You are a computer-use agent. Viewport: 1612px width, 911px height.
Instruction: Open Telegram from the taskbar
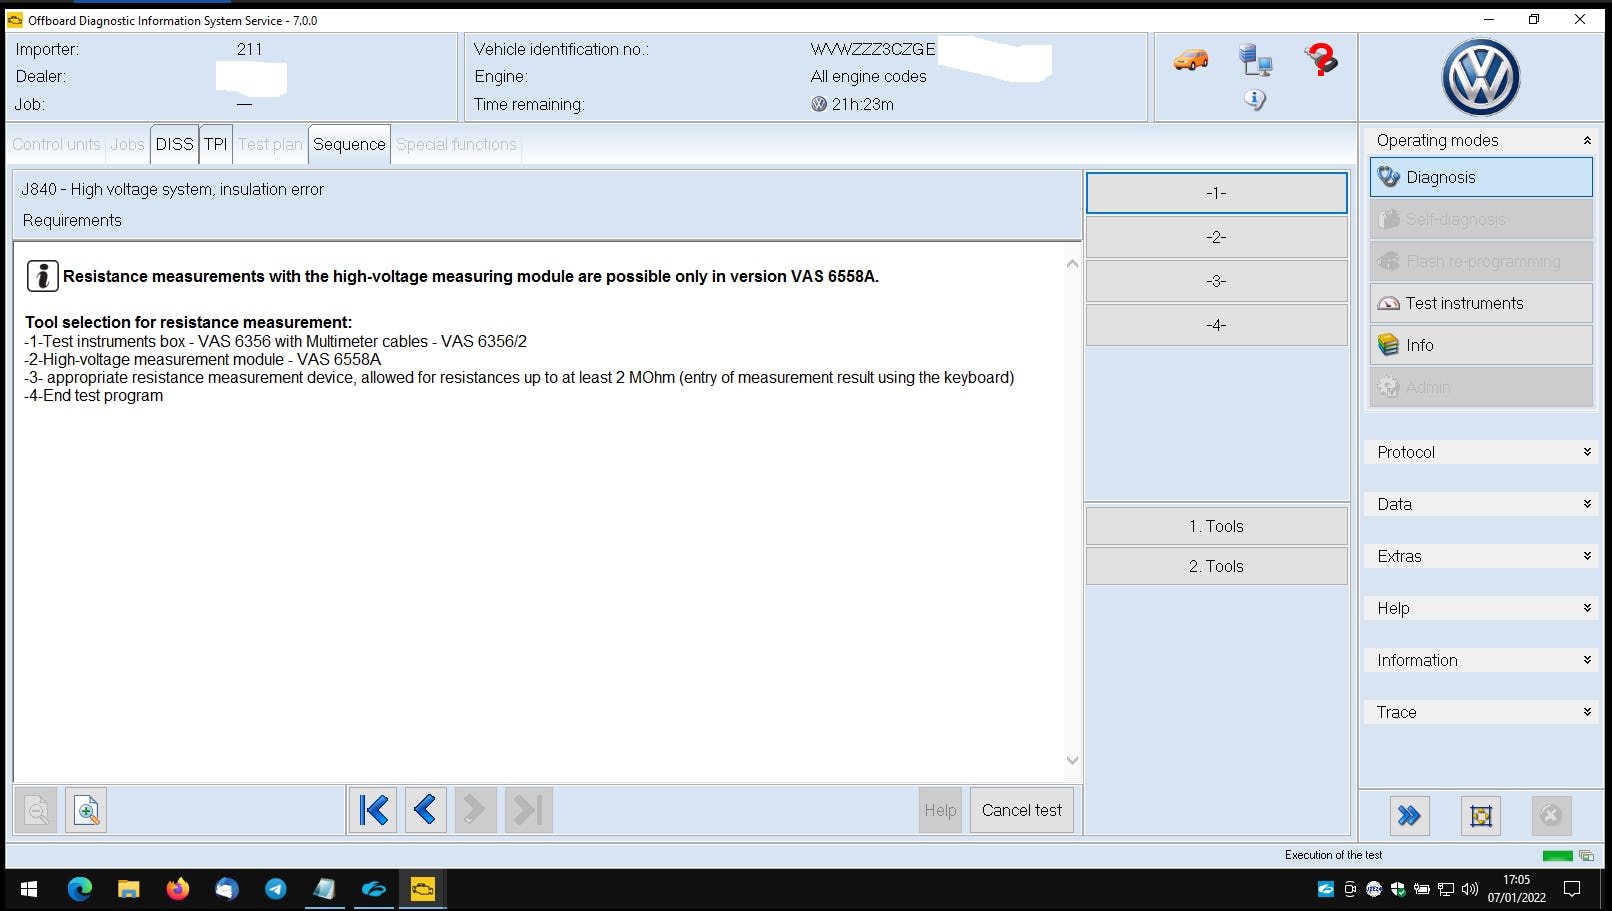(x=276, y=889)
